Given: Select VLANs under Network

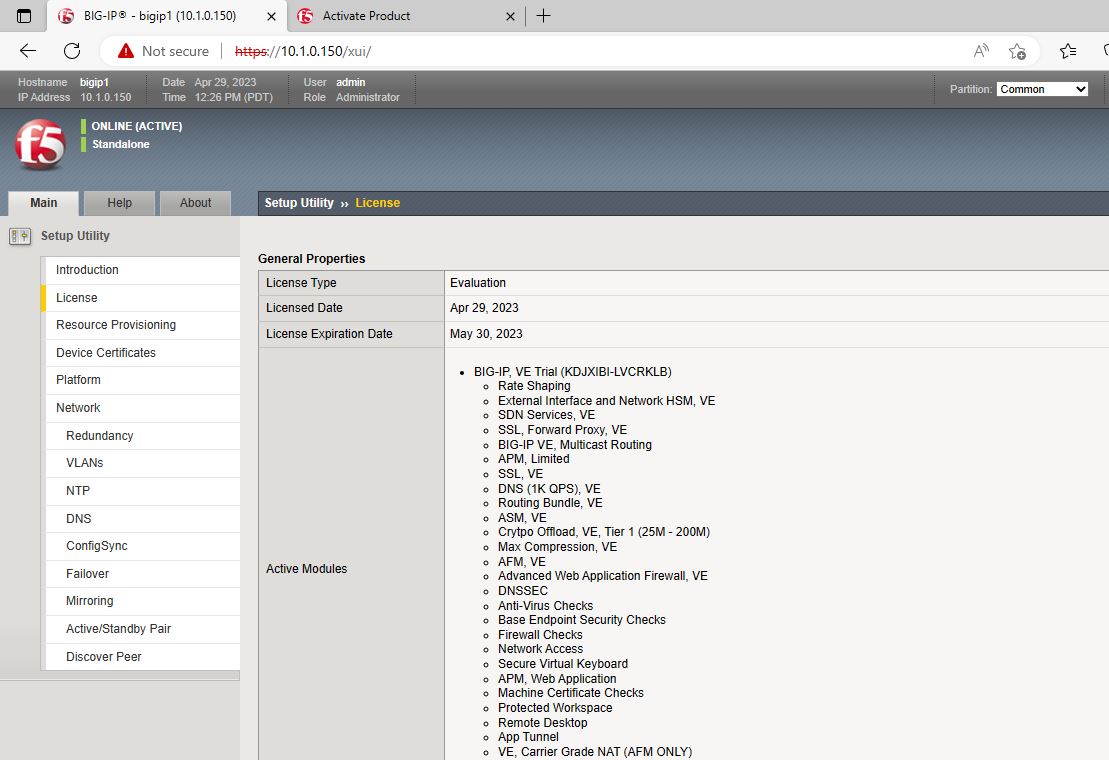Looking at the screenshot, I should (x=85, y=463).
